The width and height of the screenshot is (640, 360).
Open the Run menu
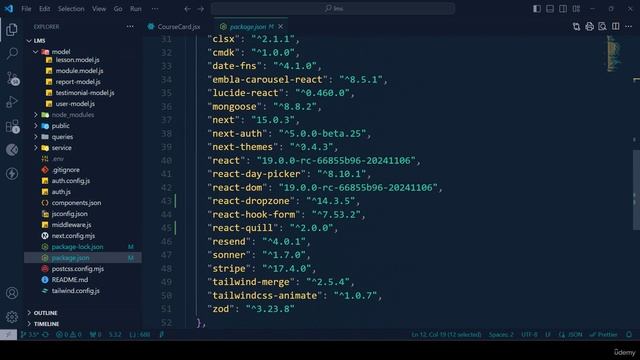[x=136, y=9]
